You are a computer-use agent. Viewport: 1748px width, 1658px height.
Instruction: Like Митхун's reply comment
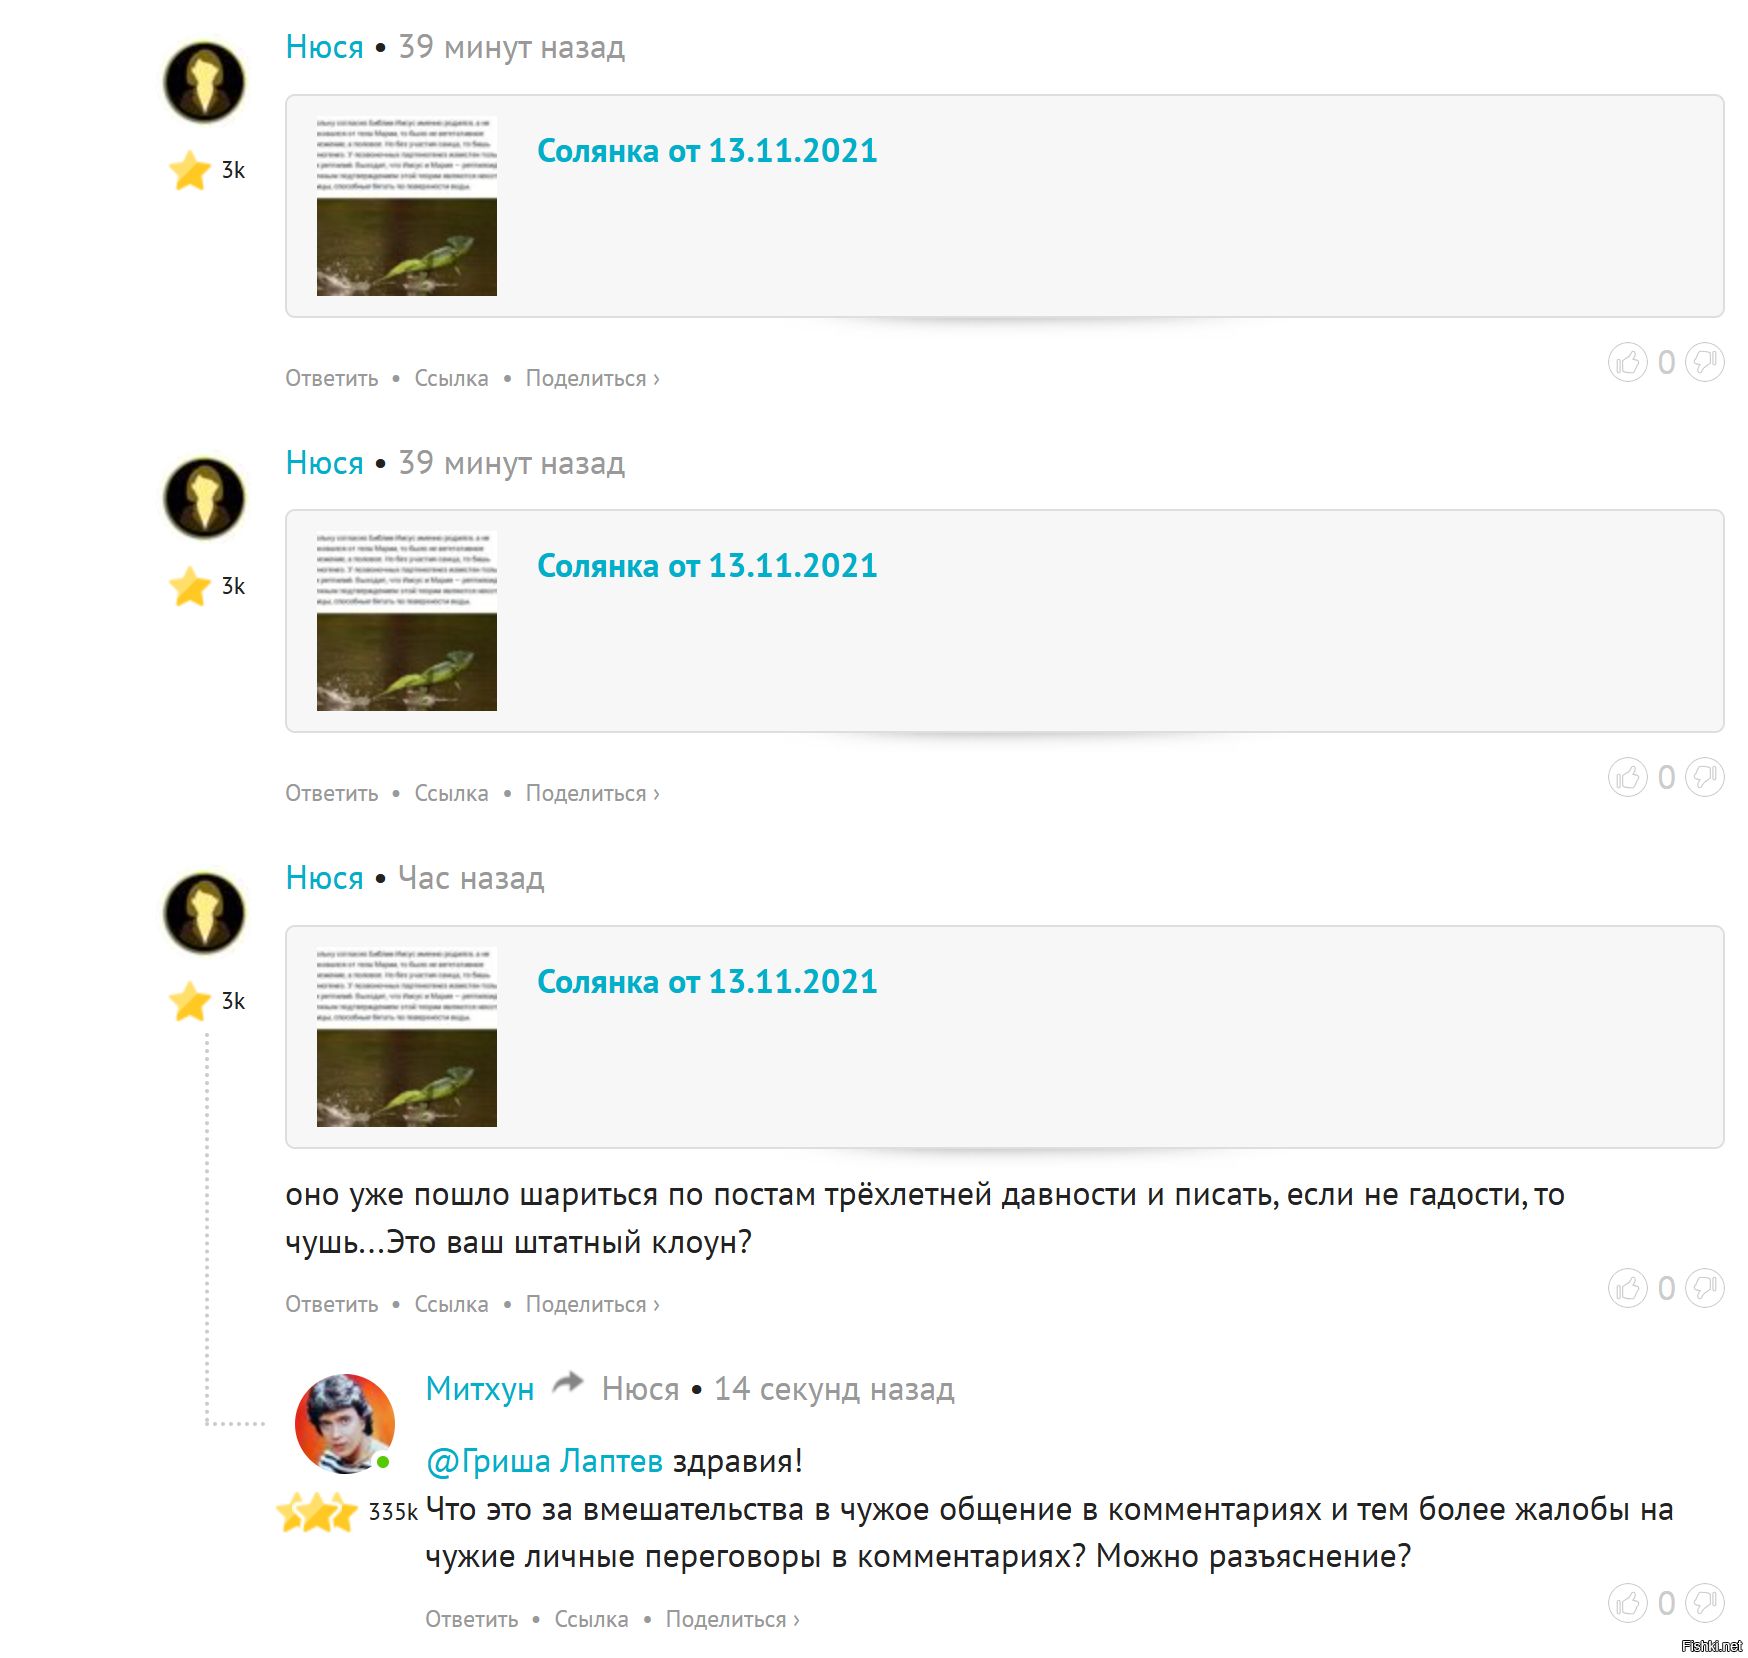pyautogui.click(x=1627, y=1603)
